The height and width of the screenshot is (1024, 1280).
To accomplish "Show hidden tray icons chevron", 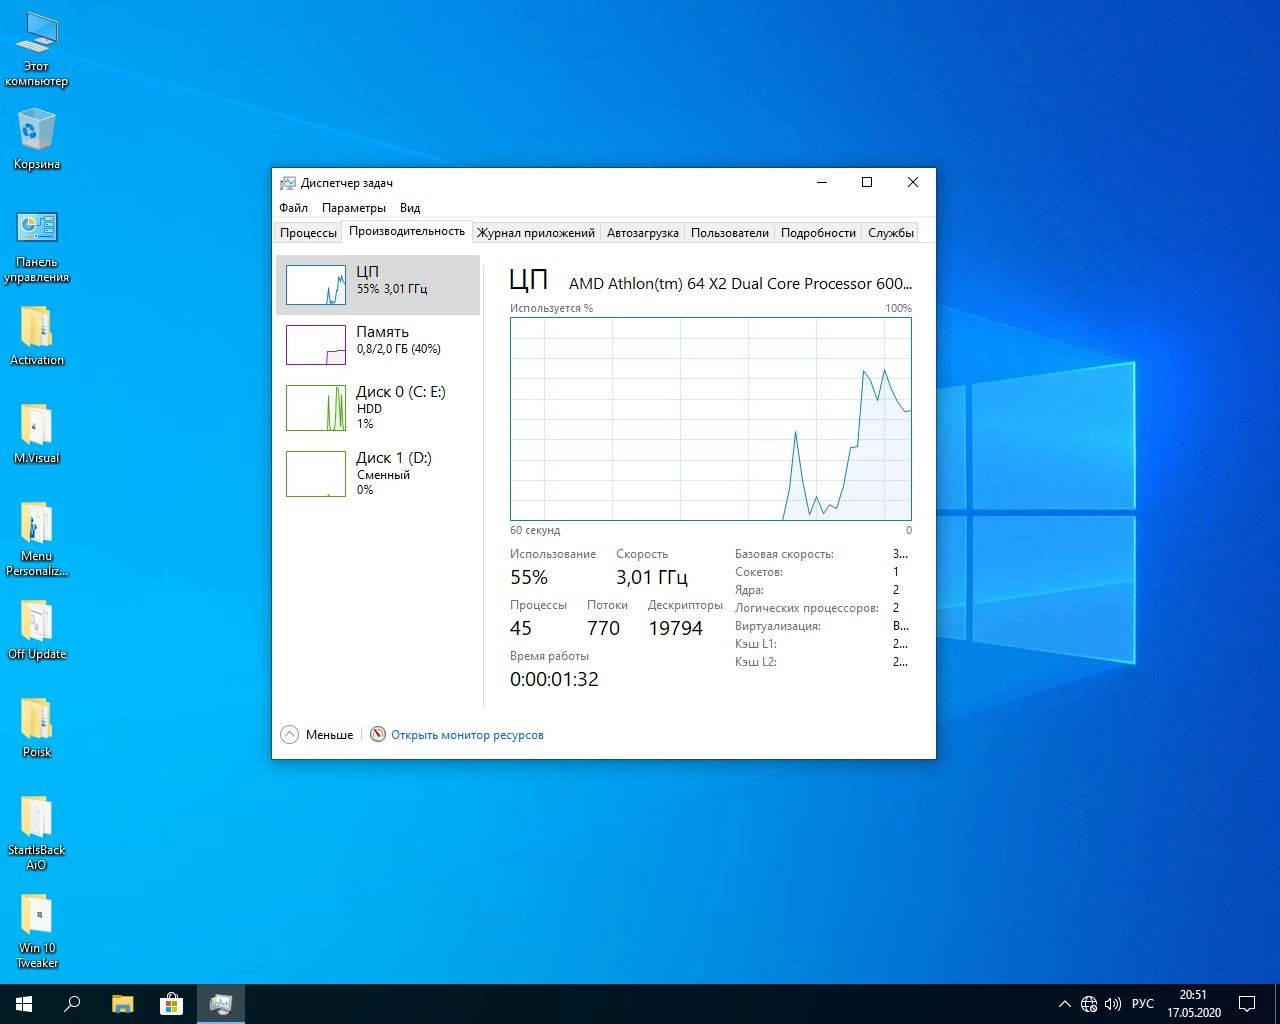I will point(1064,1004).
